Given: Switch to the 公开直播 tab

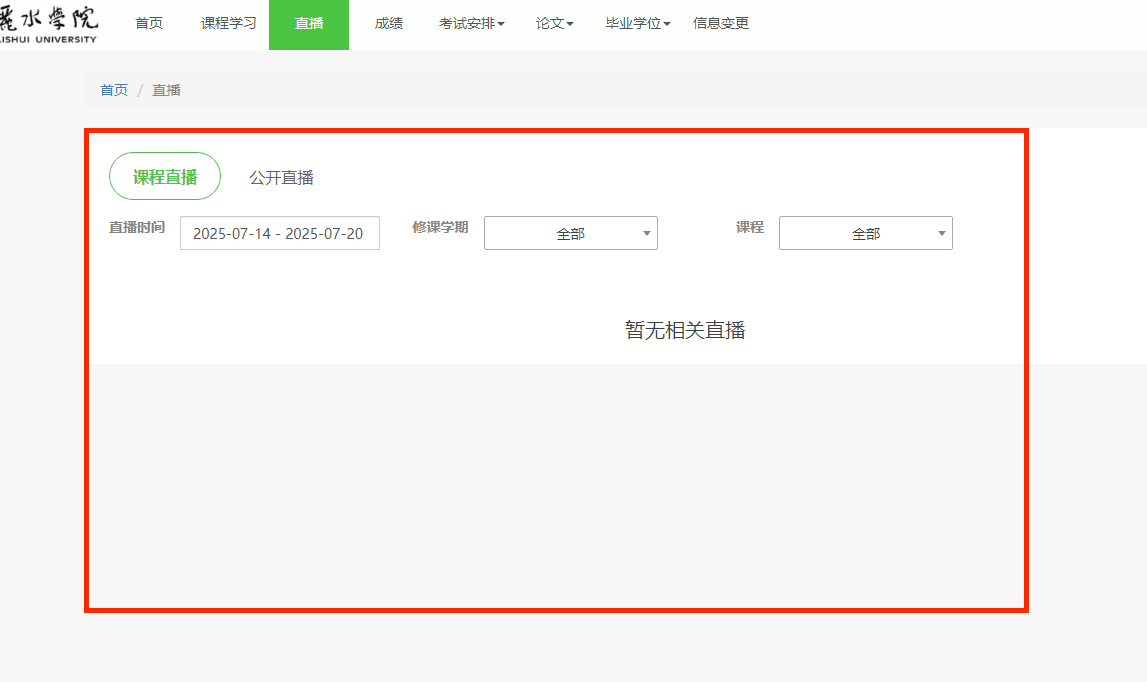Looking at the screenshot, I should click(281, 178).
